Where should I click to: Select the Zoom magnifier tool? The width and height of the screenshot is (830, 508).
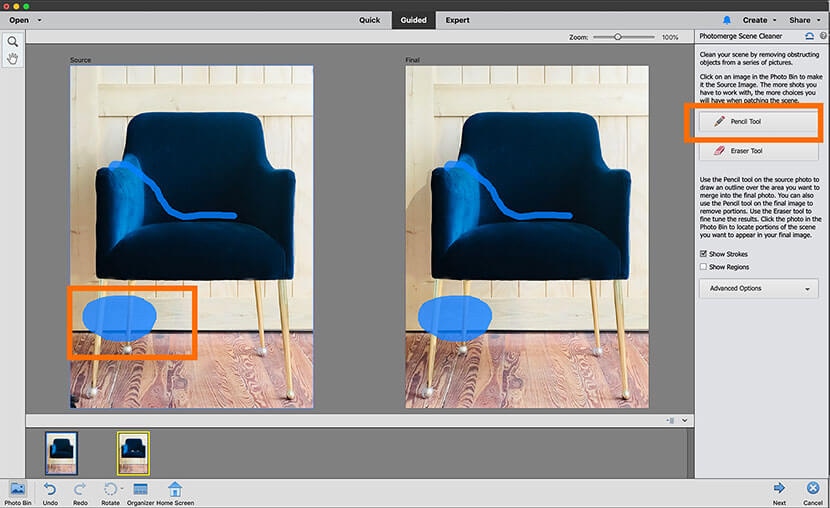click(13, 42)
